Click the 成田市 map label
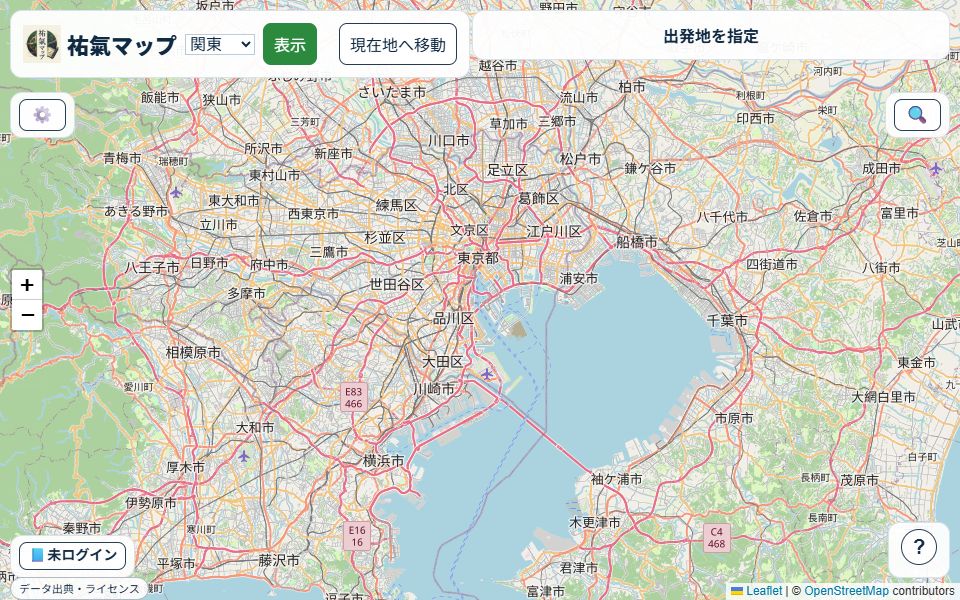 click(x=881, y=168)
